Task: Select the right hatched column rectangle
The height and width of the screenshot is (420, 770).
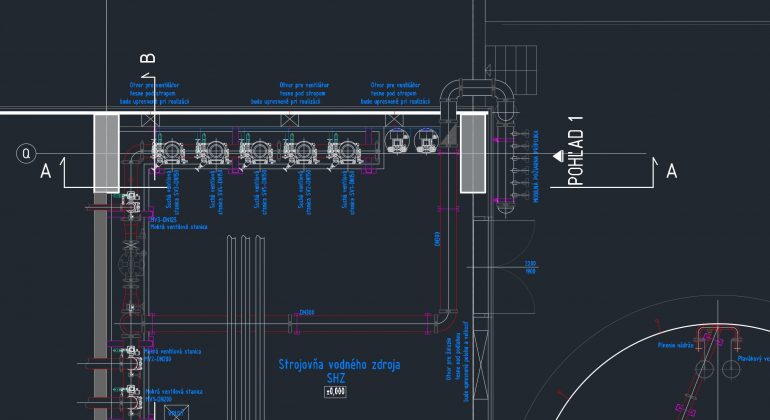Action: (x=473, y=152)
